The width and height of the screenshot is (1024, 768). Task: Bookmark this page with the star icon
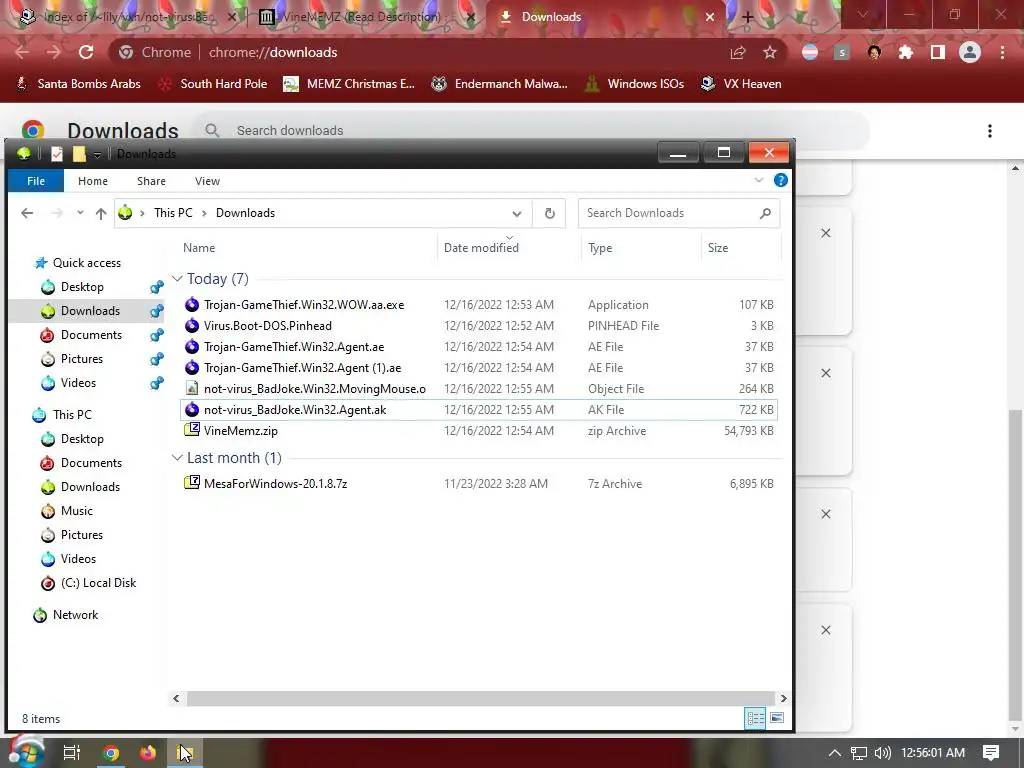[x=770, y=52]
